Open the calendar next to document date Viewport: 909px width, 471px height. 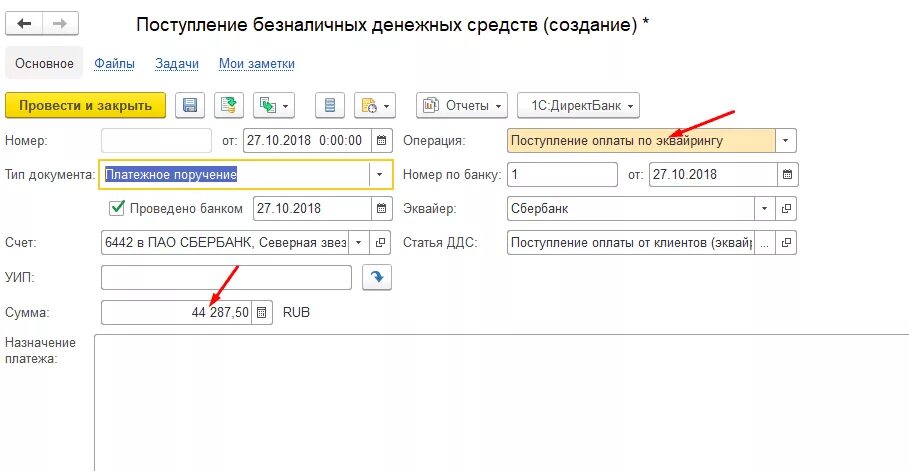coord(381,140)
